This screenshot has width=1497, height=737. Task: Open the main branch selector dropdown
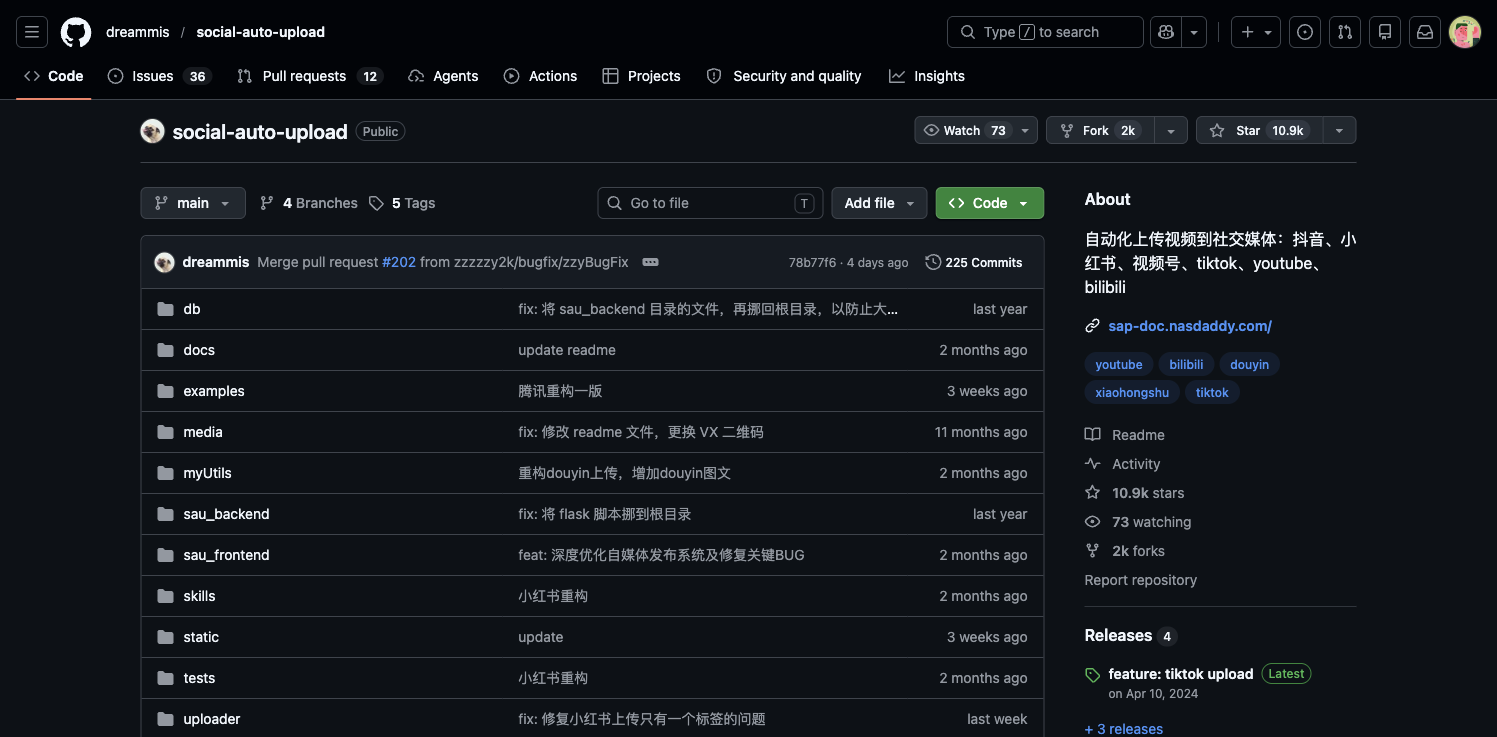tap(193, 203)
